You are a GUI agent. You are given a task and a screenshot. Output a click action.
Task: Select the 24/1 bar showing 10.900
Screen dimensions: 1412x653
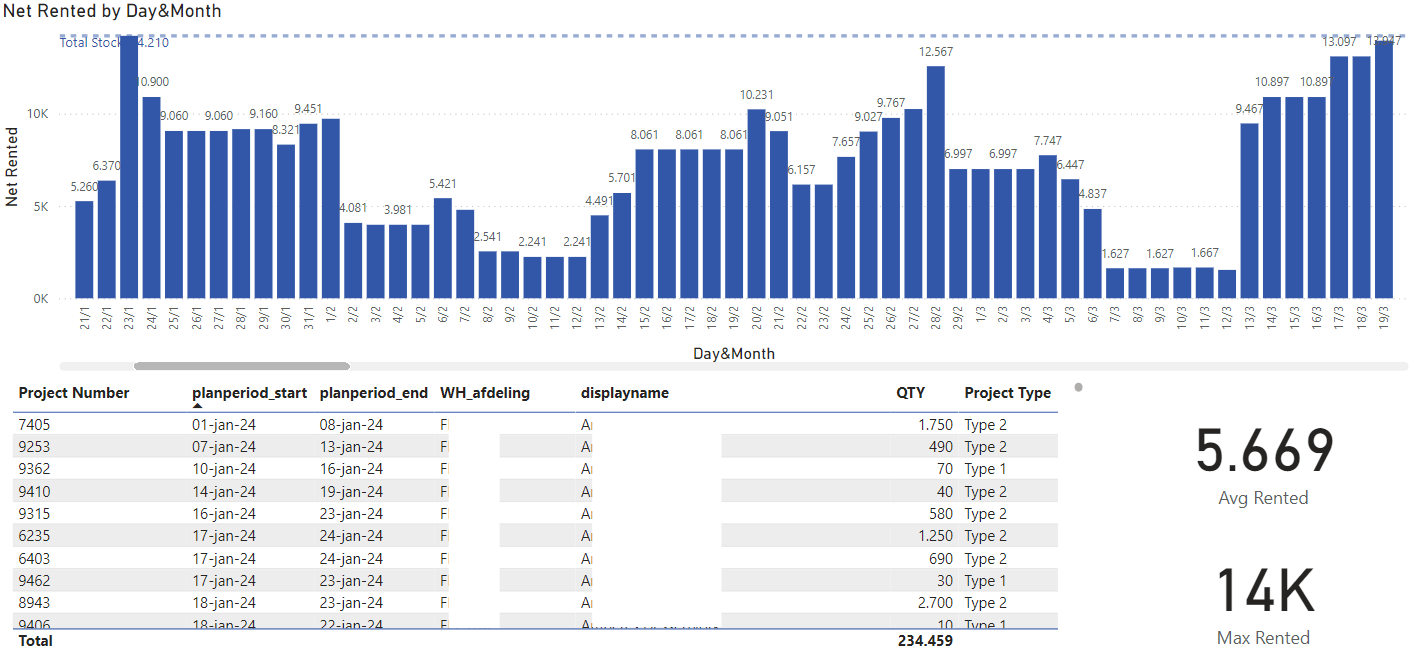coord(151,197)
